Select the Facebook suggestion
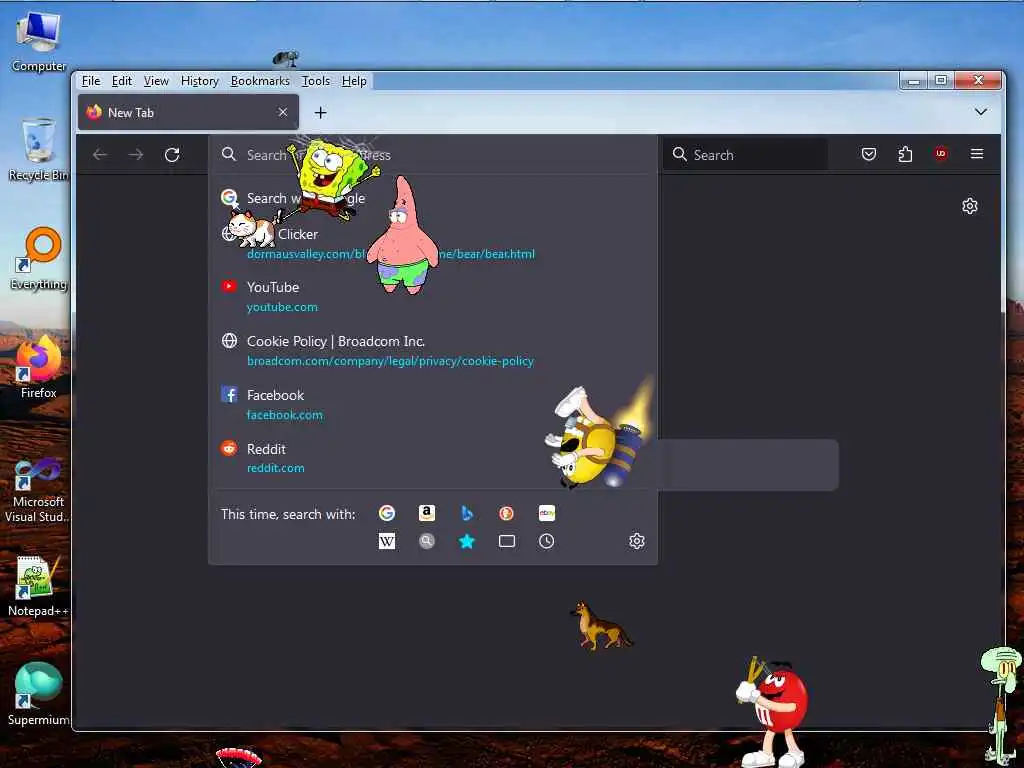1024x768 pixels. 432,404
